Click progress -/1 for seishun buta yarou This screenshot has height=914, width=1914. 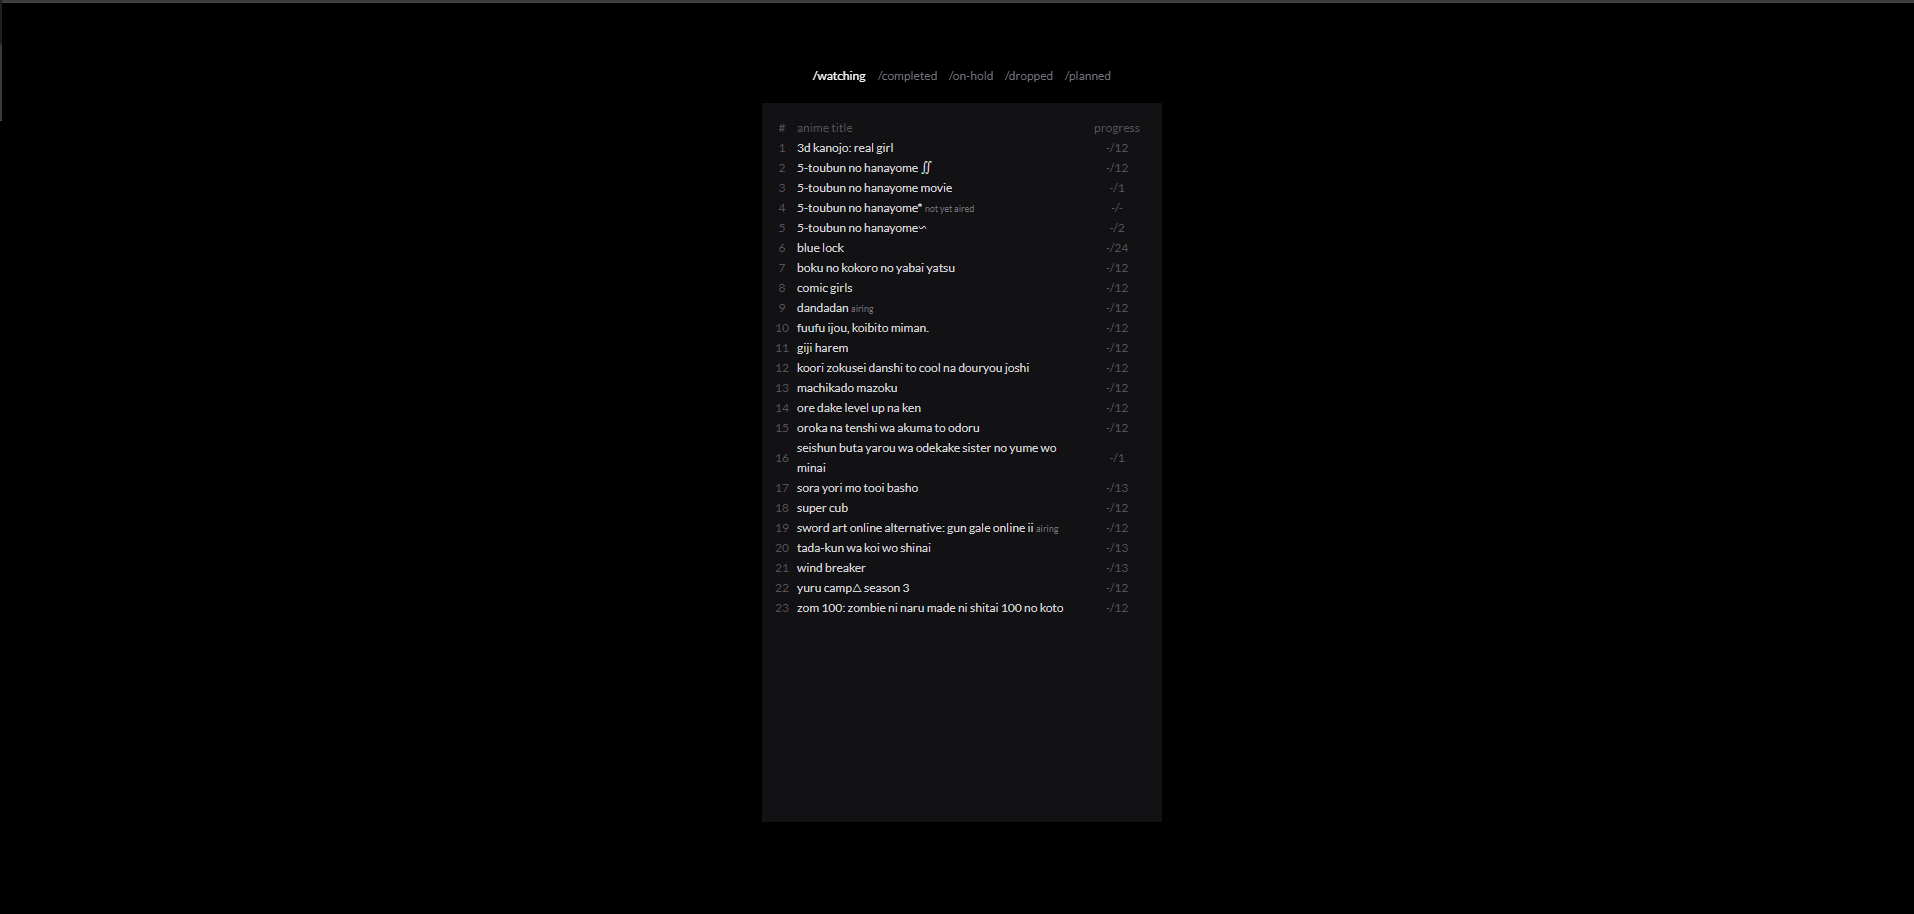[x=1117, y=458]
